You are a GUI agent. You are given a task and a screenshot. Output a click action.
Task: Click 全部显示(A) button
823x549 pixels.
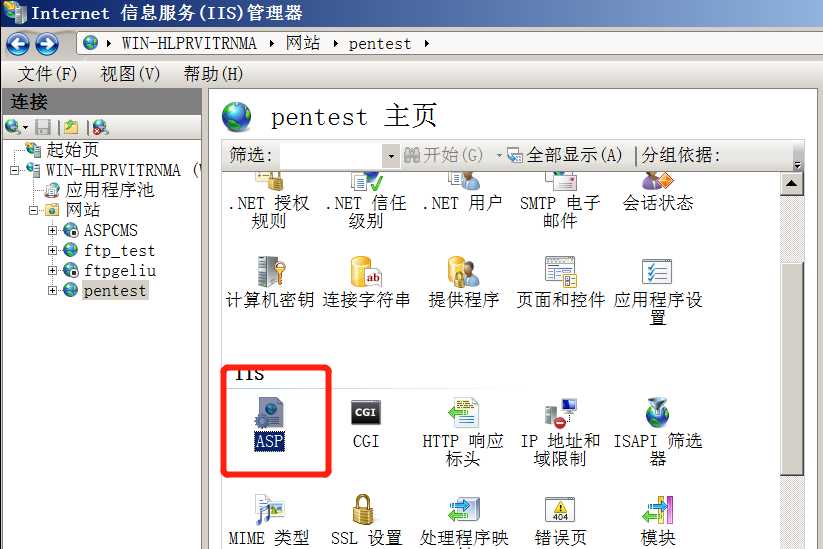[x=565, y=155]
